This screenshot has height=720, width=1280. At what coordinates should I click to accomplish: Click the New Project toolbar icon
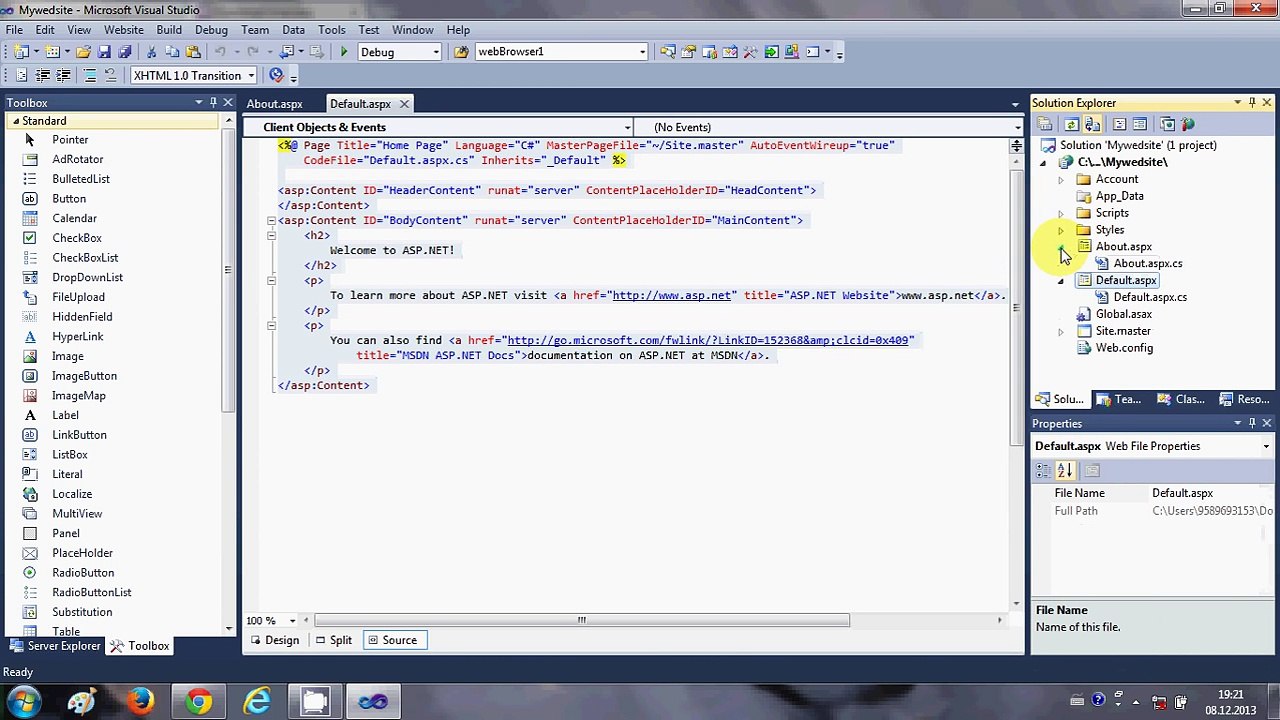point(21,52)
